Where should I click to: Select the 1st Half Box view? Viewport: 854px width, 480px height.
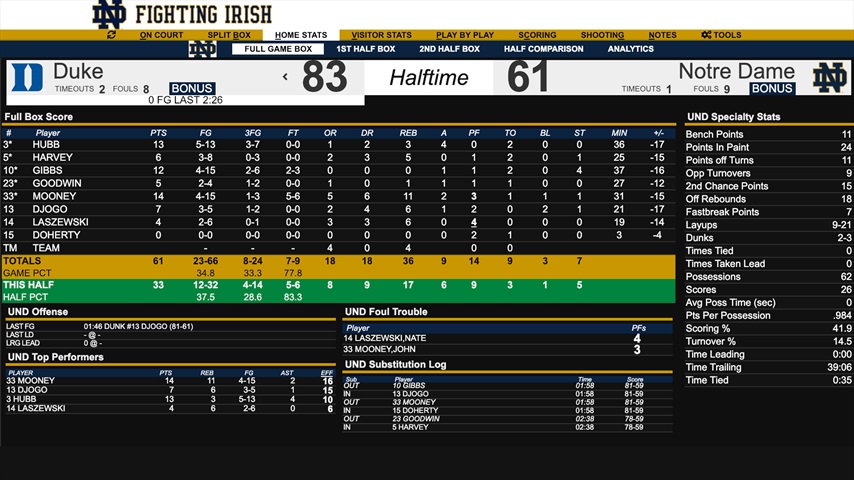tap(365, 49)
